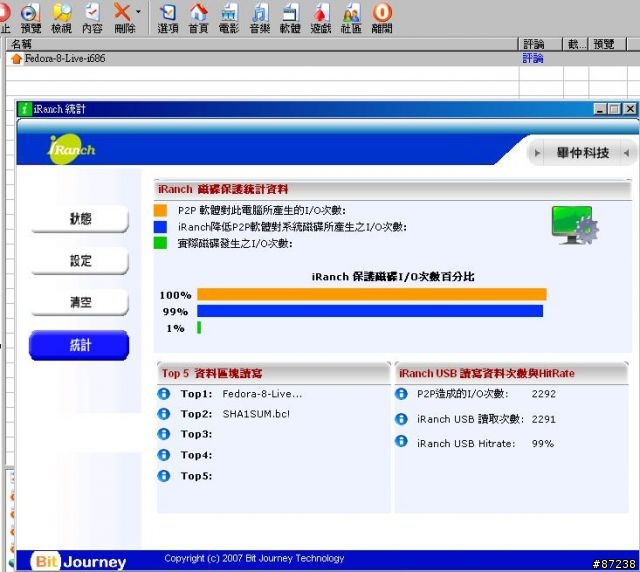This screenshot has height=572, width=640.
Task: Click the green 1% bar
Action: pos(199,327)
